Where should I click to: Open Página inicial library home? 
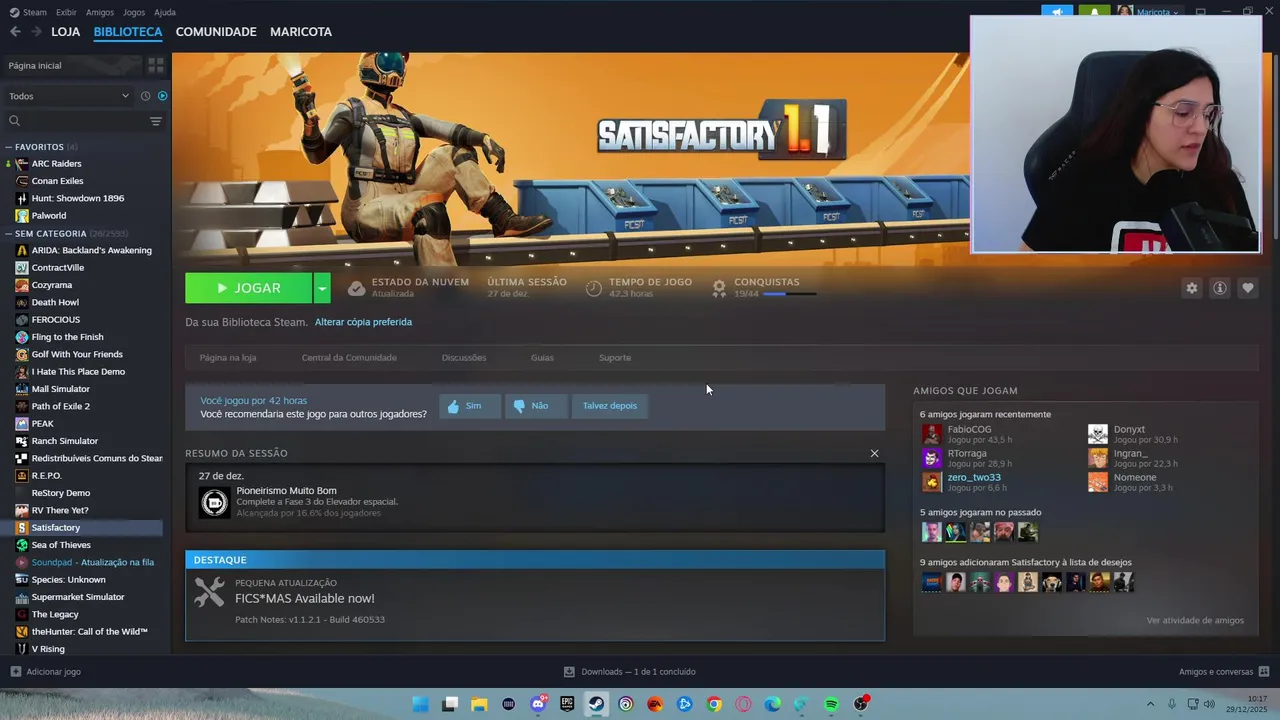[x=73, y=65]
